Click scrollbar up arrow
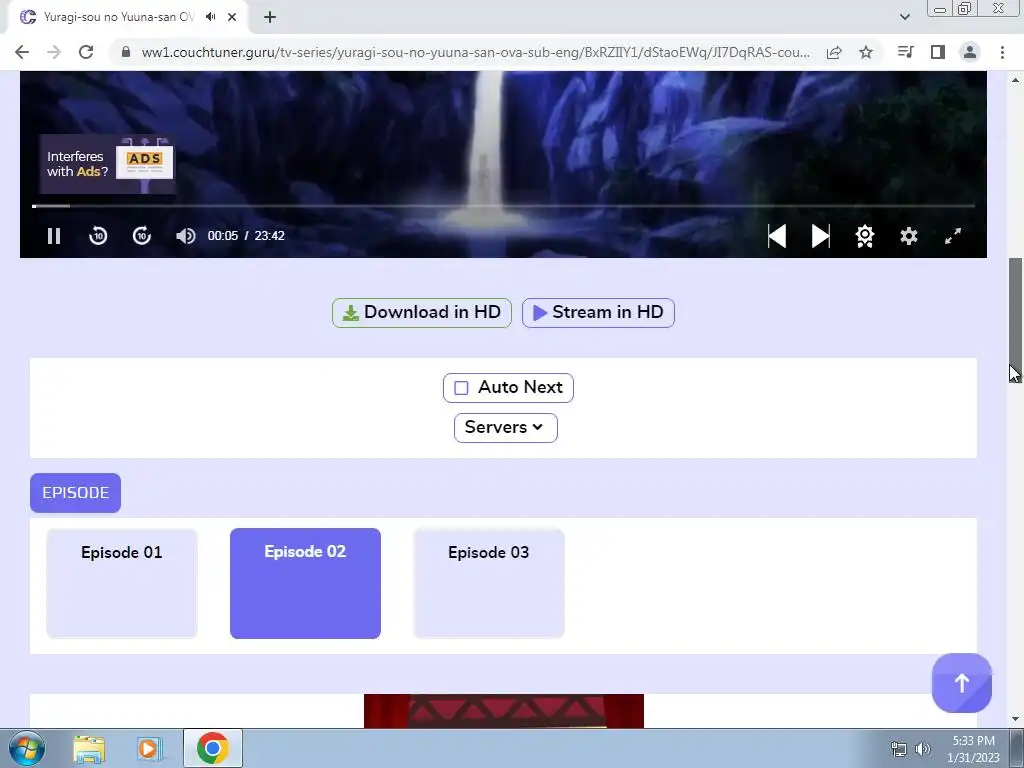 point(1016,80)
